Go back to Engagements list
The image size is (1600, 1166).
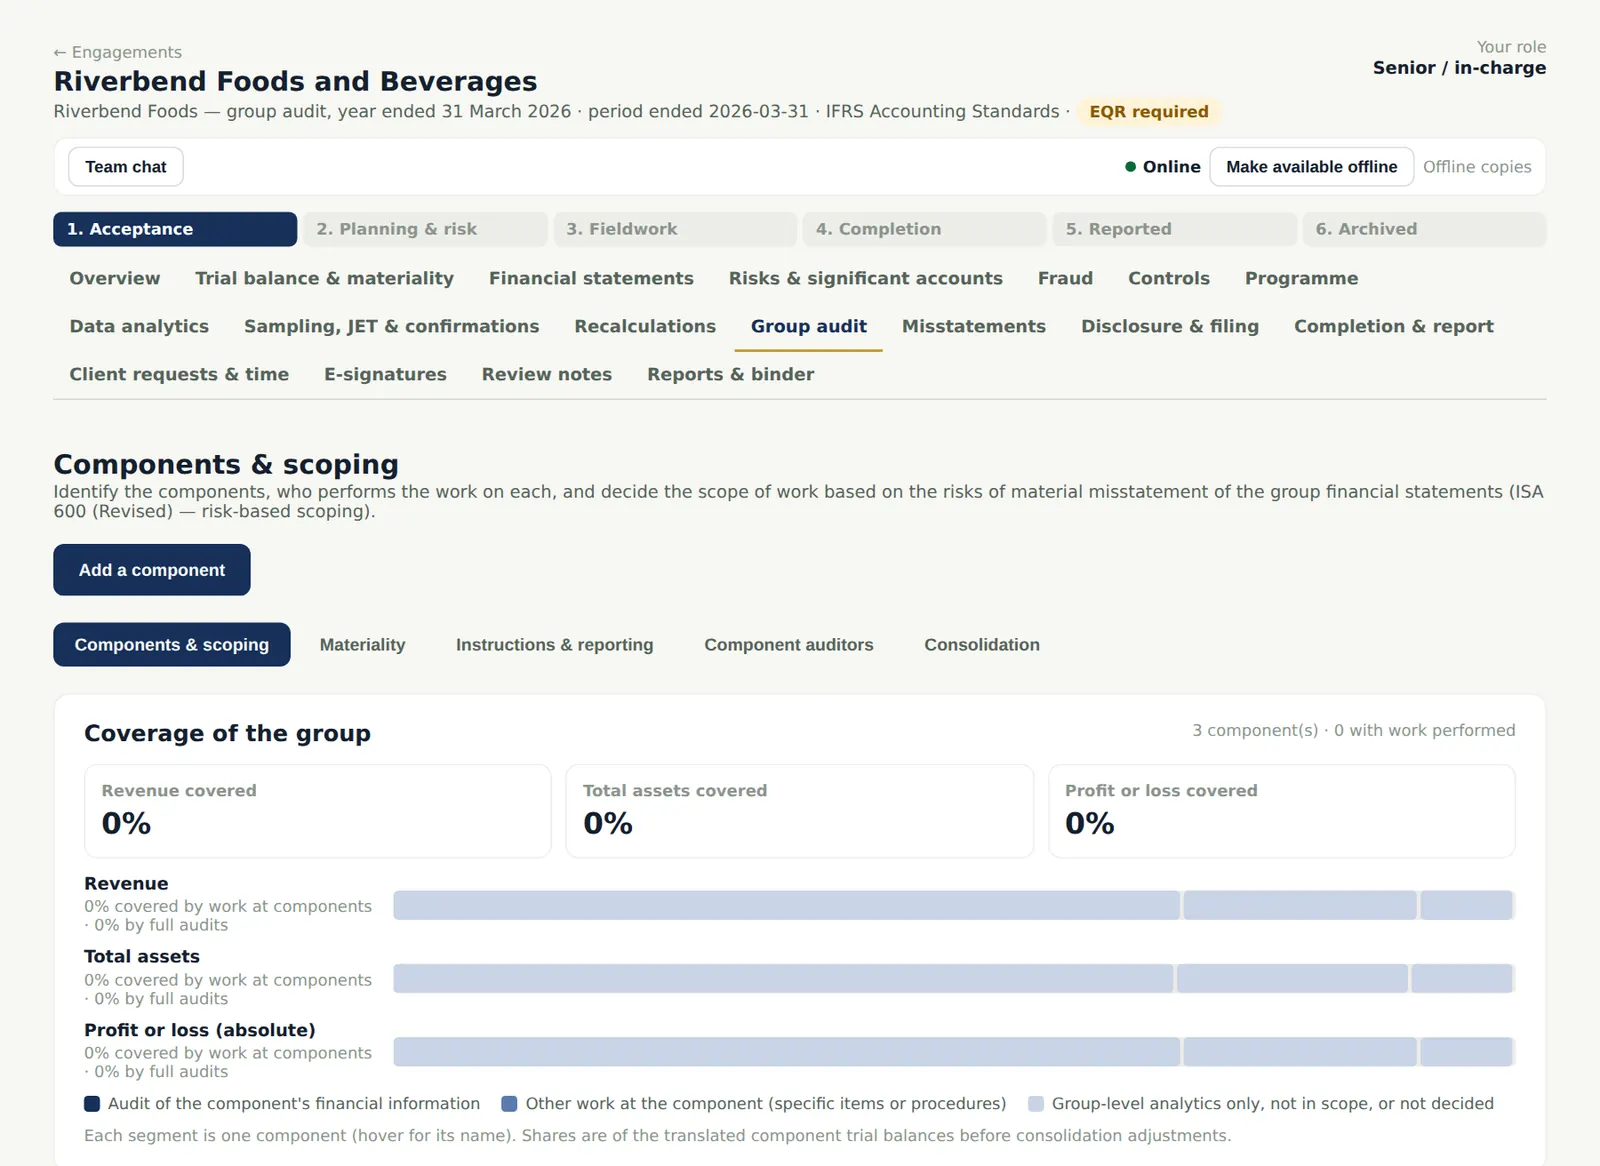118,52
